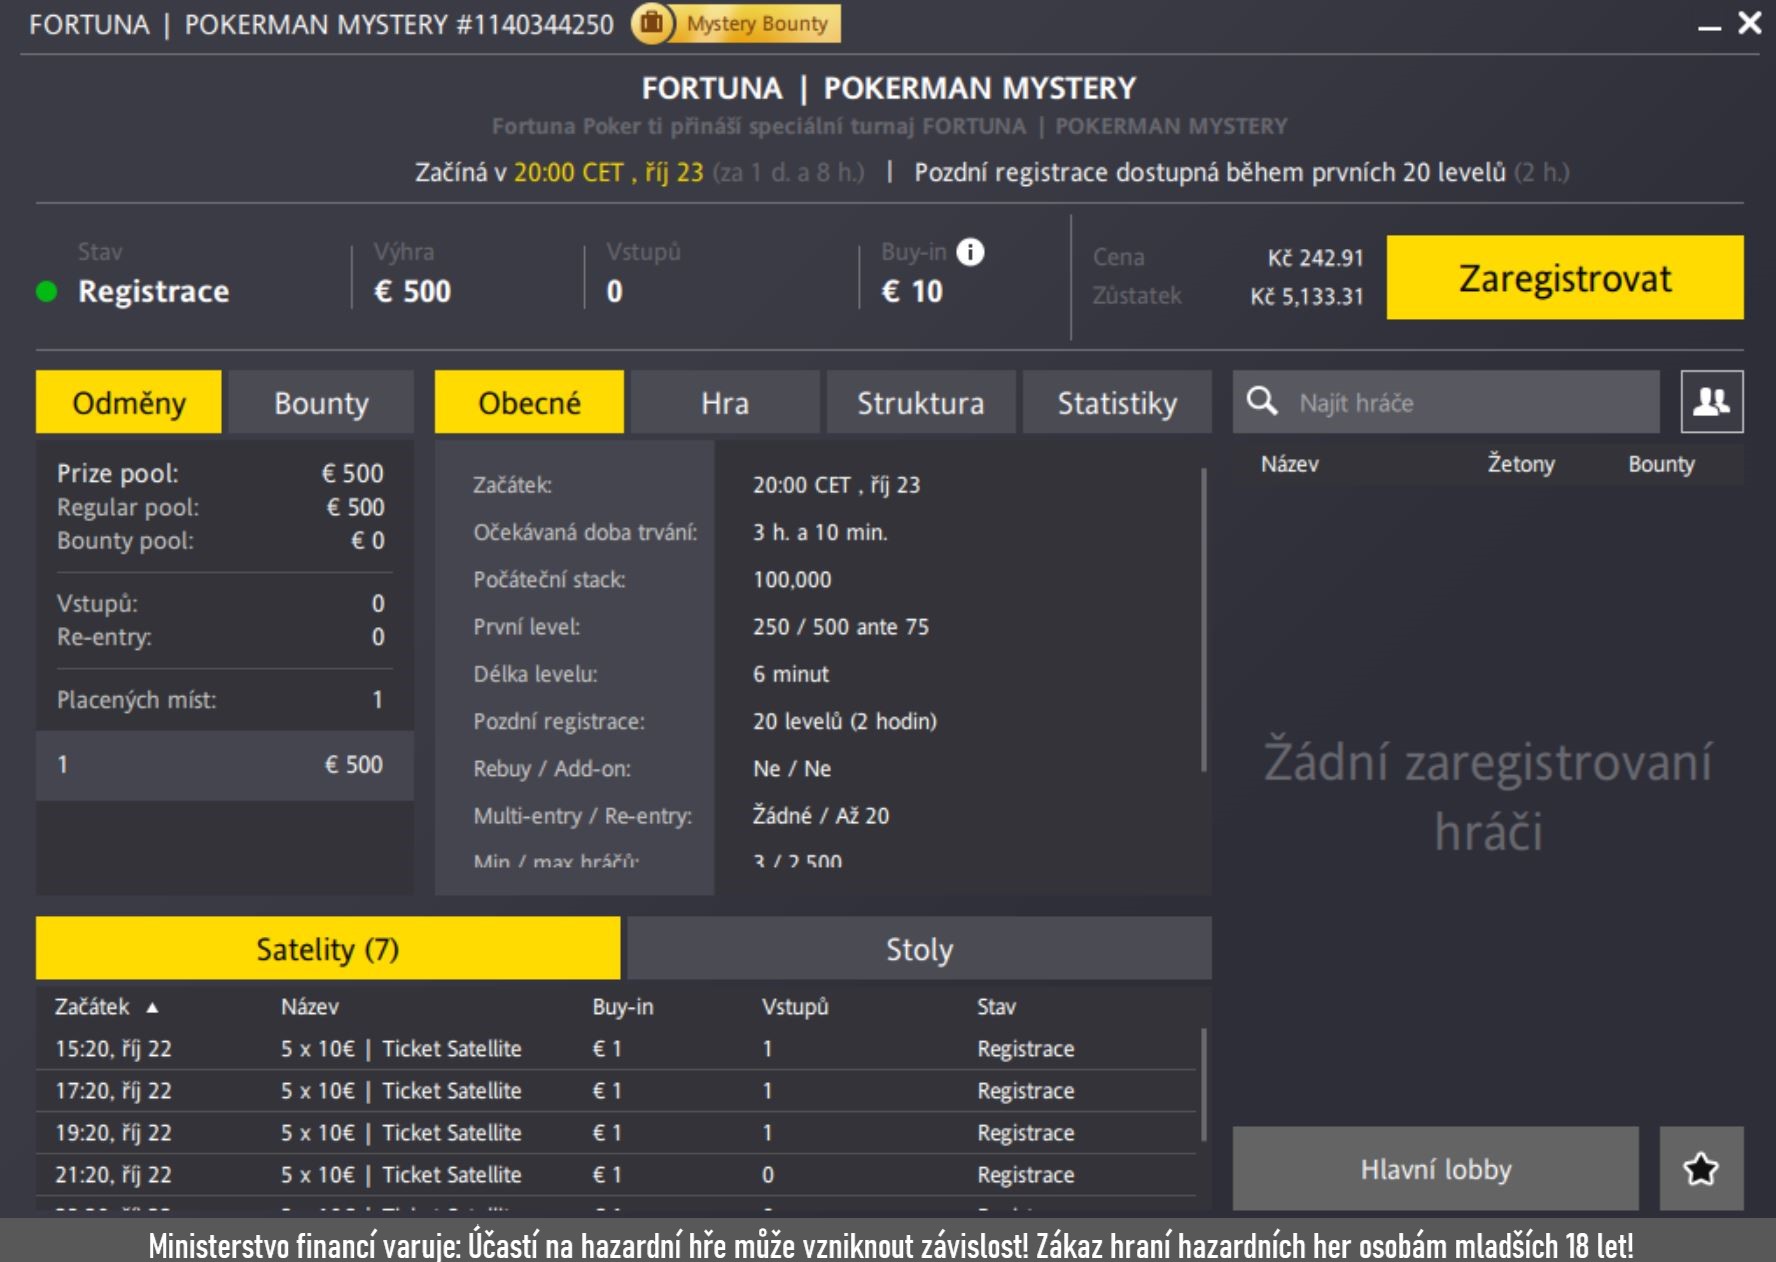
Task: Minimize the tournament lobby window
Action: tap(1709, 25)
